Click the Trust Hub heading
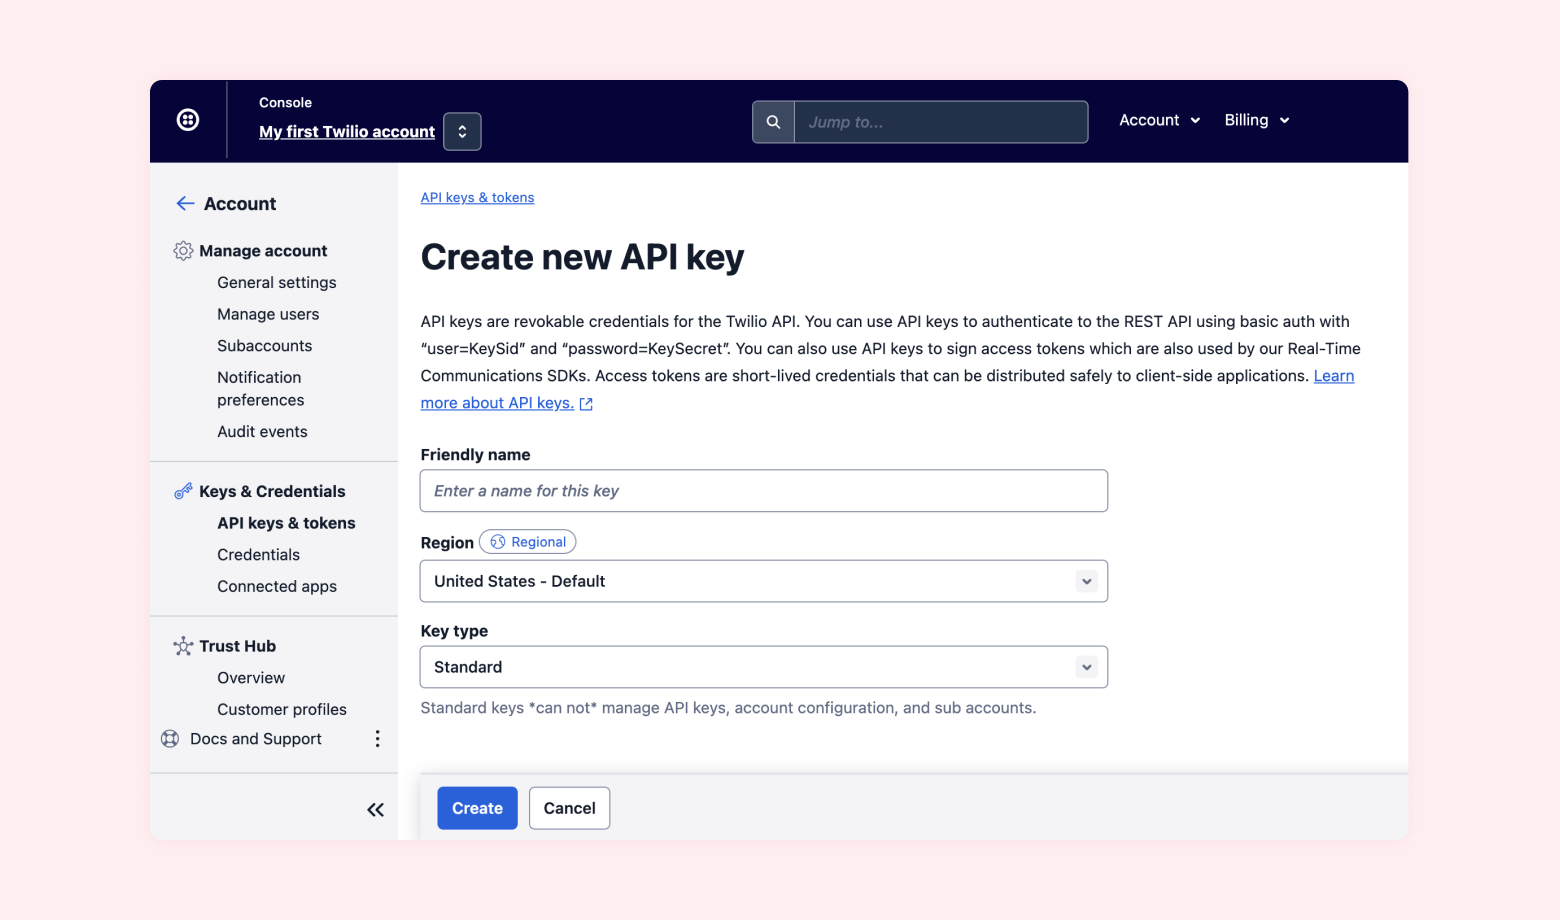 237,646
